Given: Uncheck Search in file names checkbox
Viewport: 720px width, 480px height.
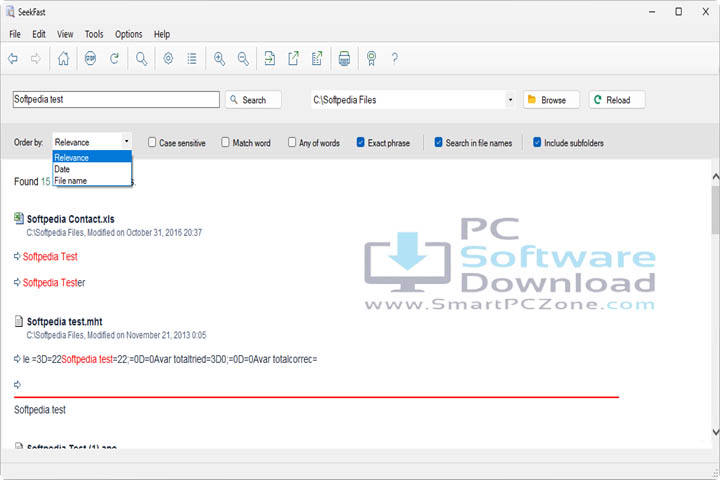Looking at the screenshot, I should [439, 142].
